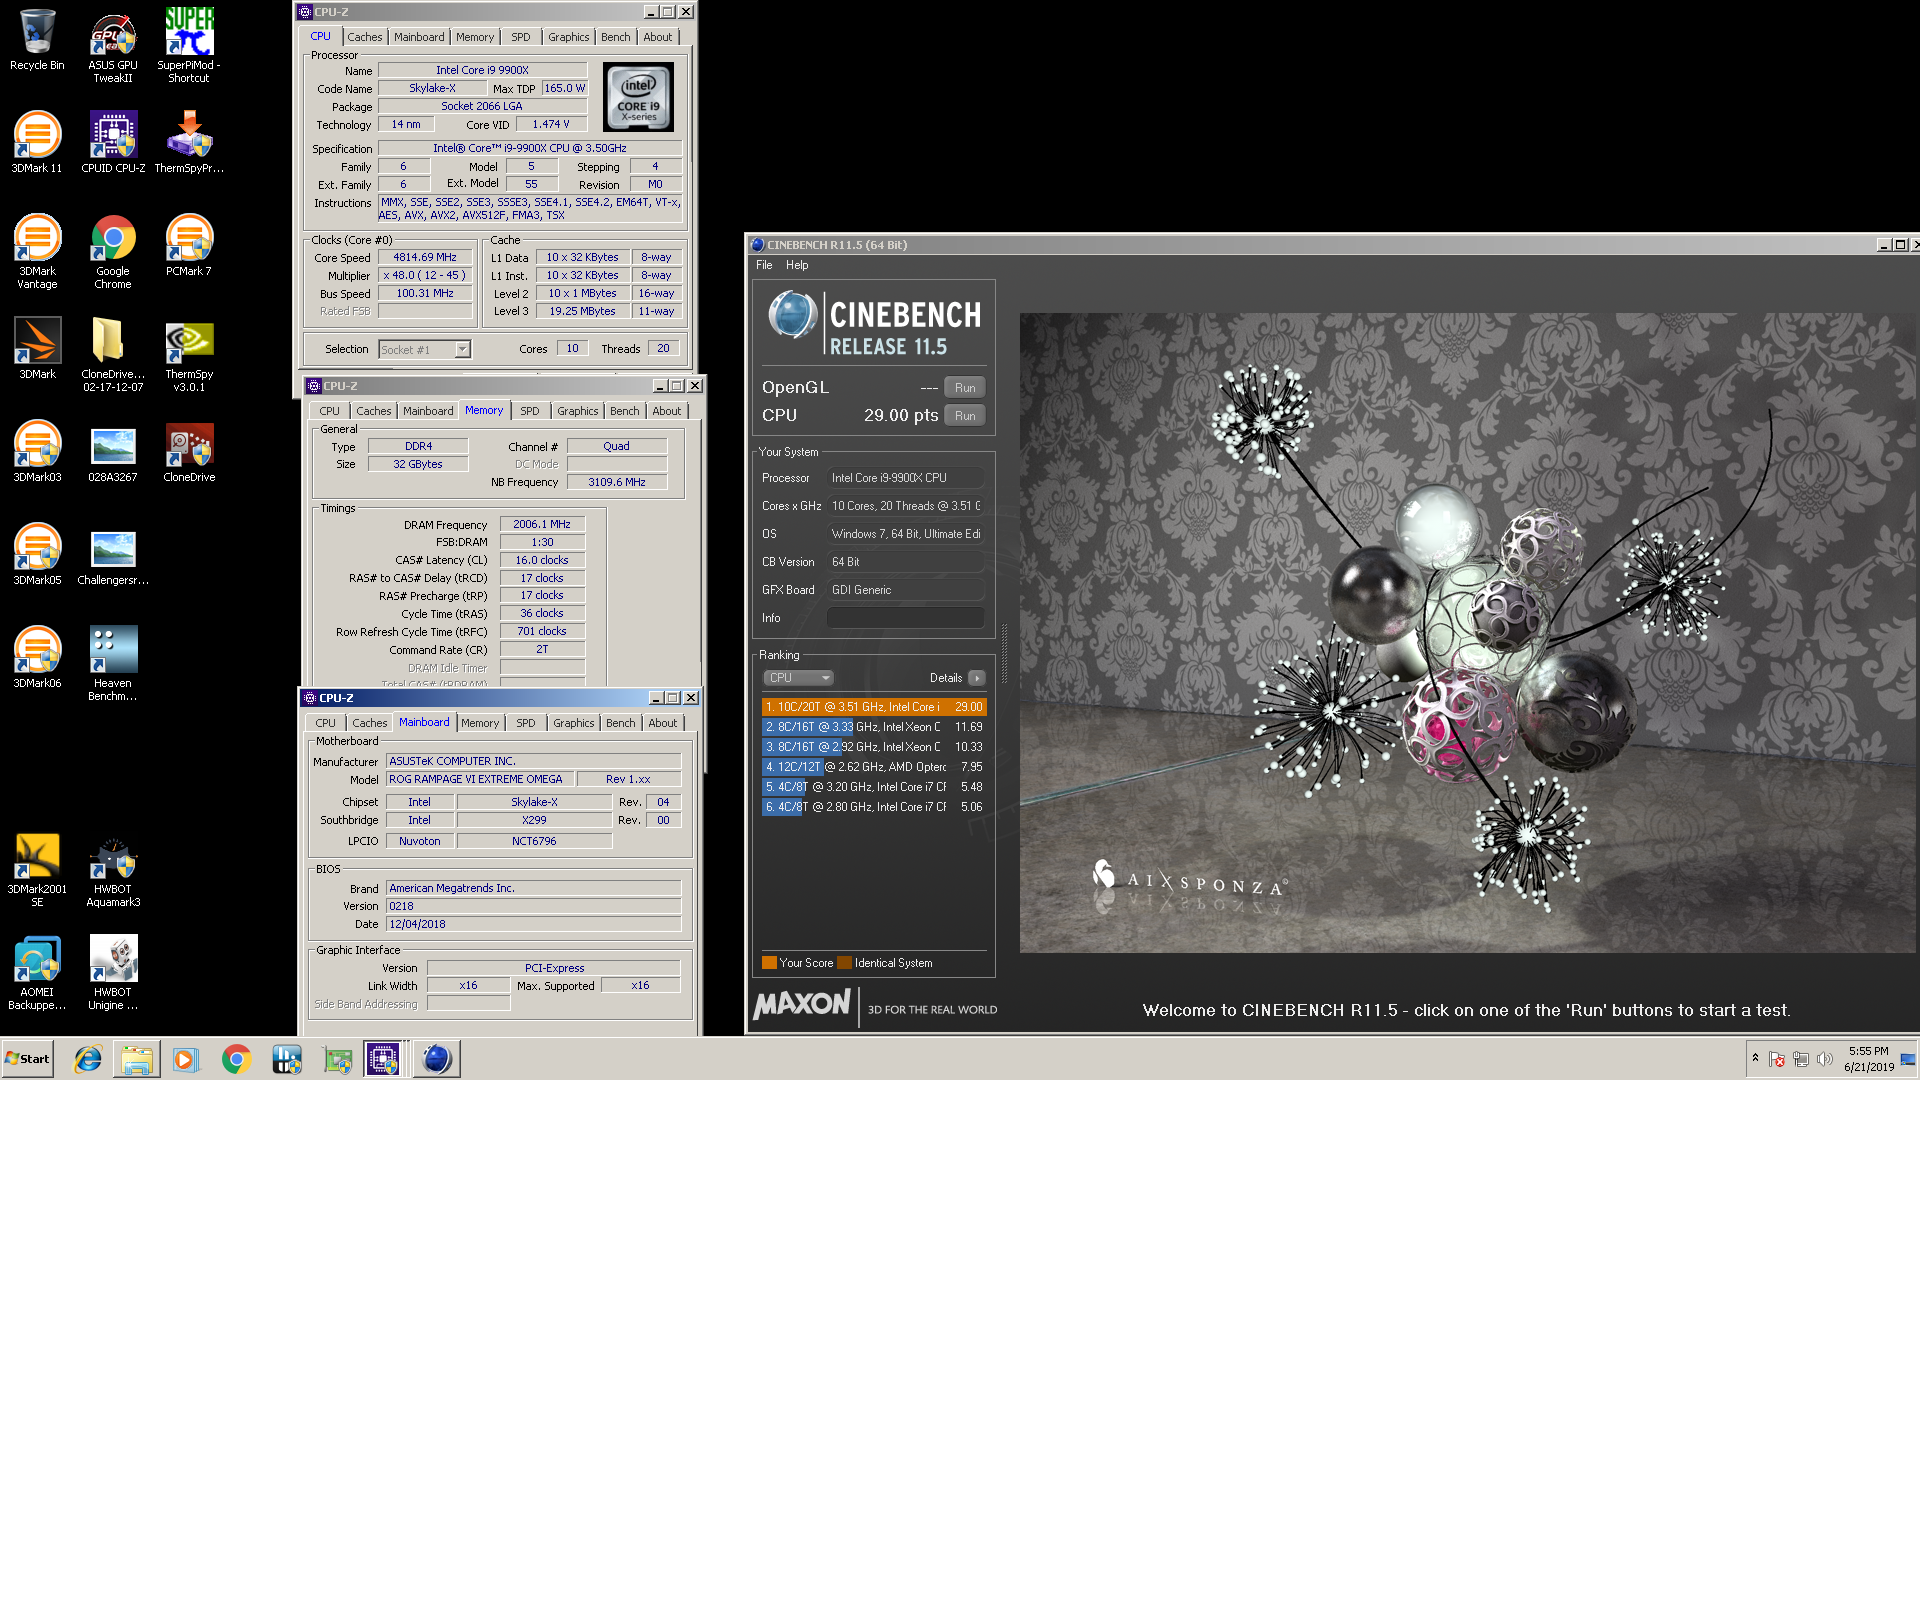Switch to Caches tab in top CPU-Z window

pos(365,37)
